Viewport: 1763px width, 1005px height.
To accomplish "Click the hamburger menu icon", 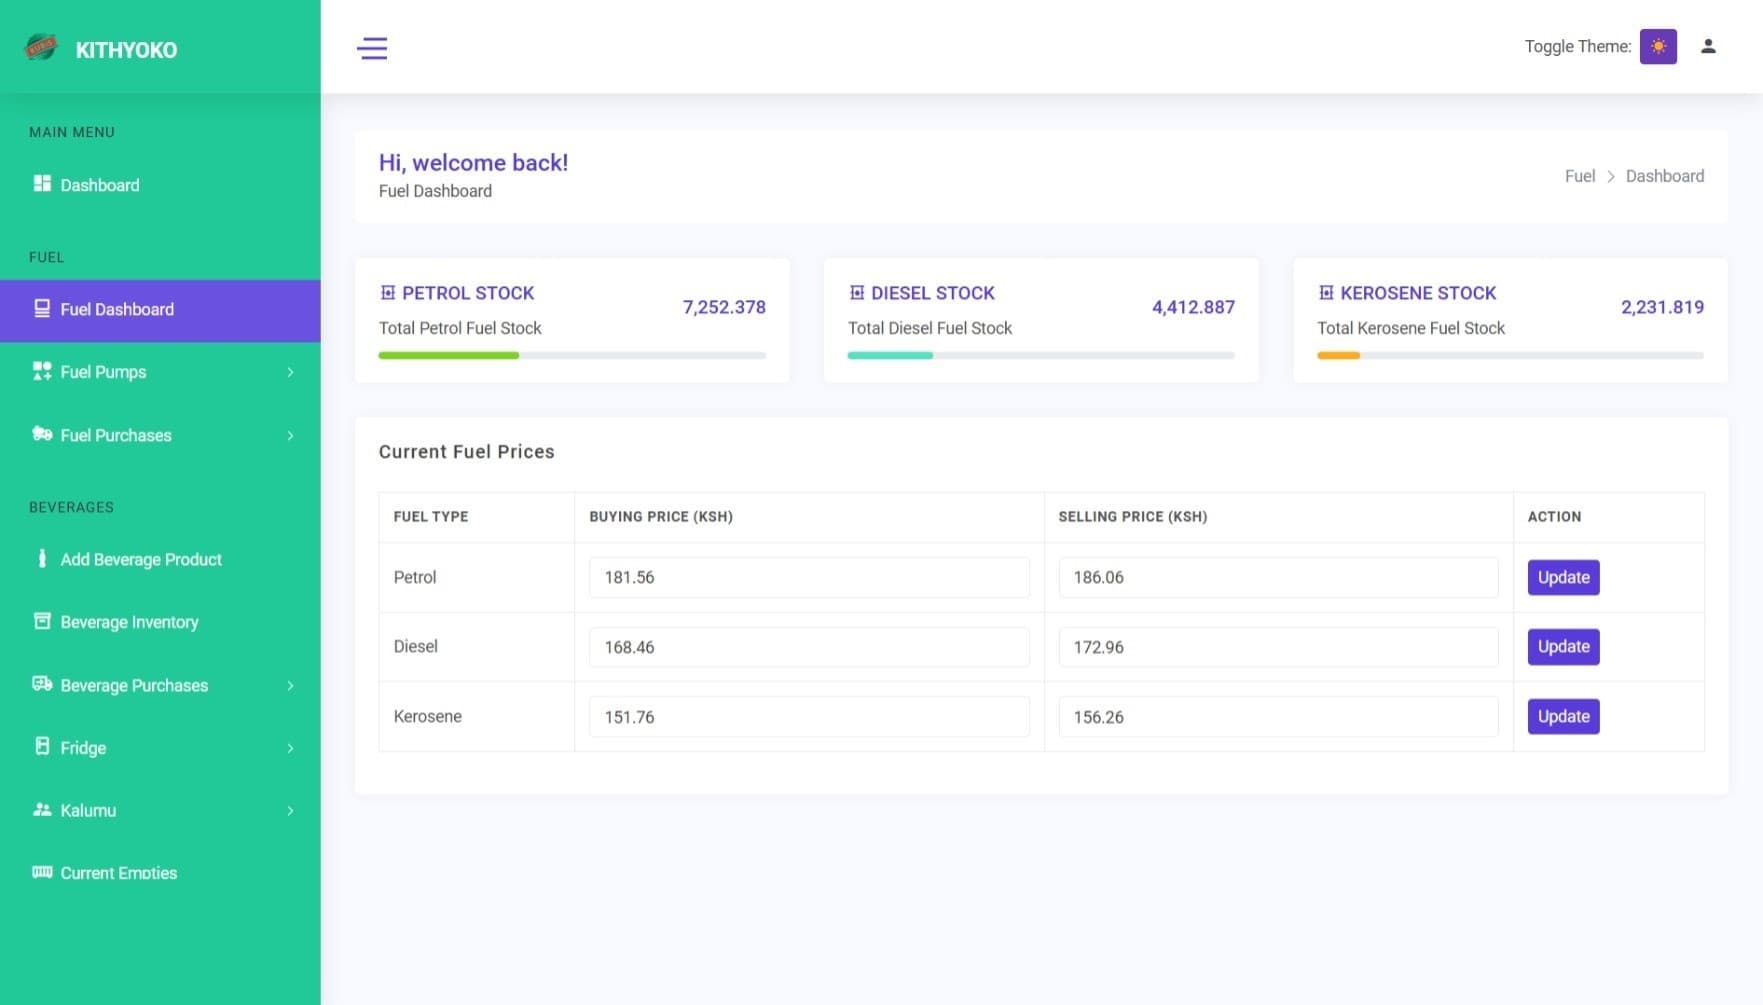I will (372, 48).
